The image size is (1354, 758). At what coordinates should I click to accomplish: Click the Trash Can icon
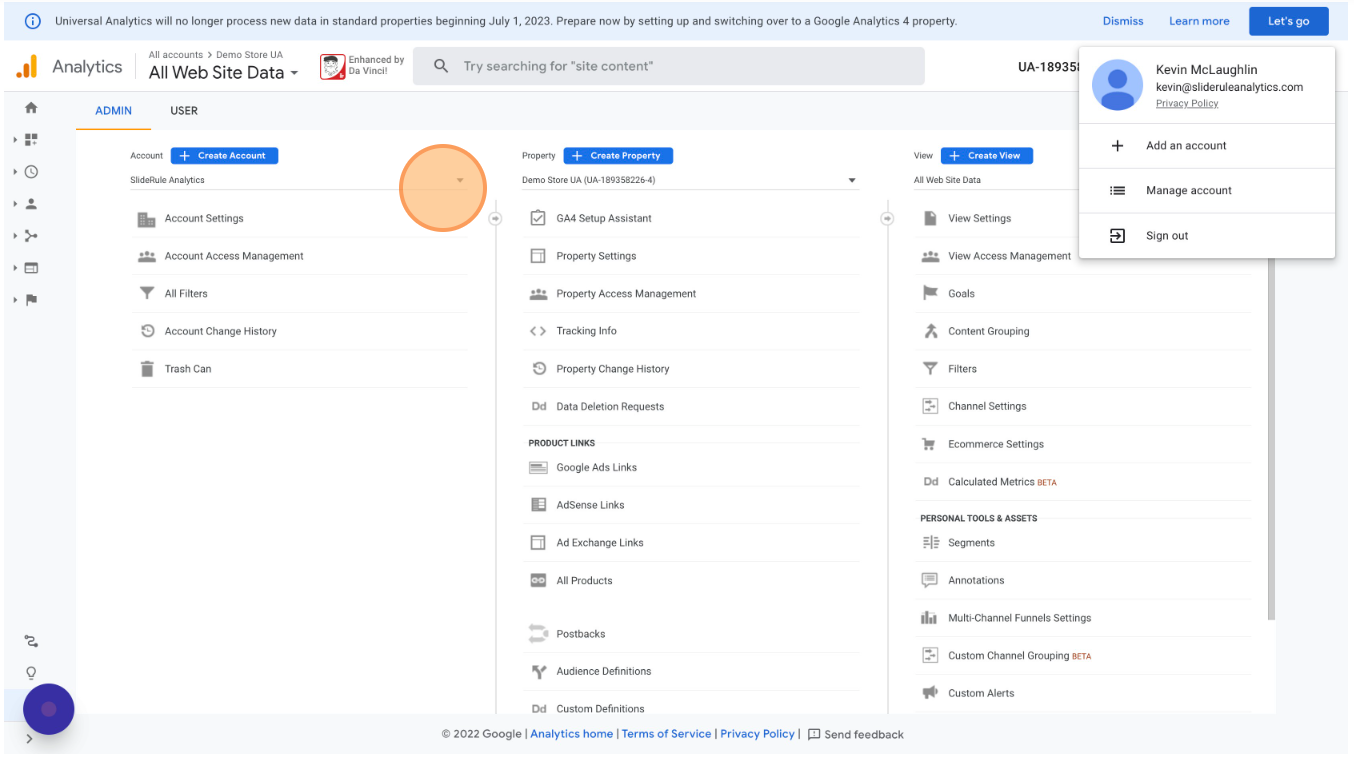click(x=147, y=369)
